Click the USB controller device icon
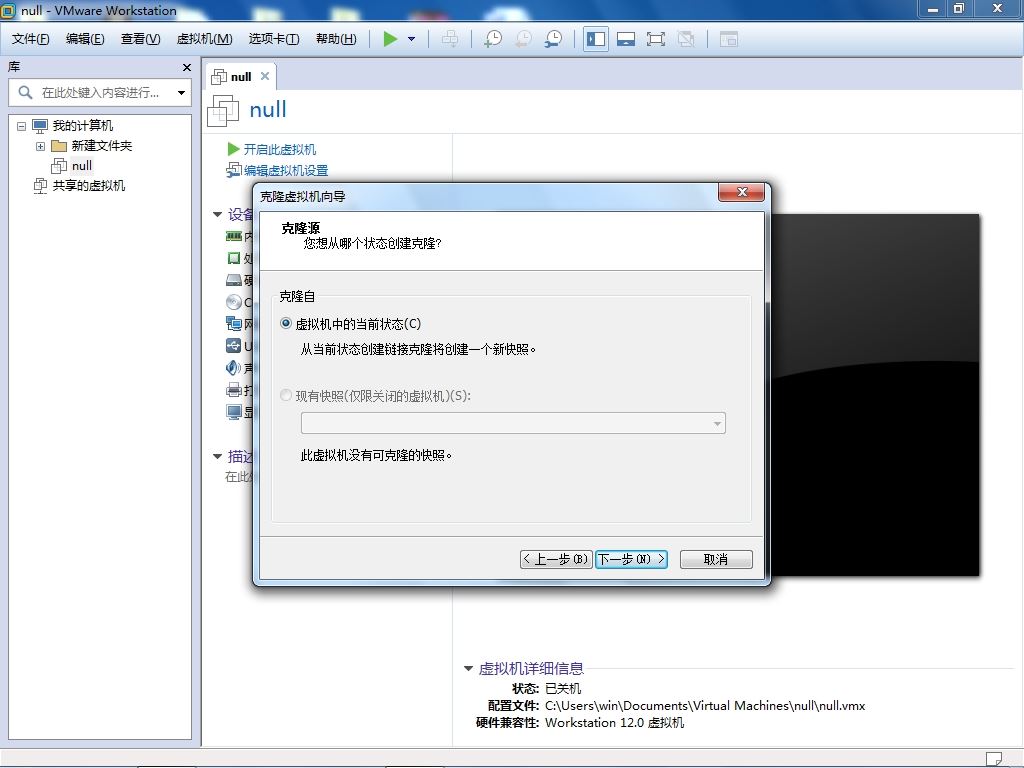This screenshot has width=1024, height=768. pos(234,345)
